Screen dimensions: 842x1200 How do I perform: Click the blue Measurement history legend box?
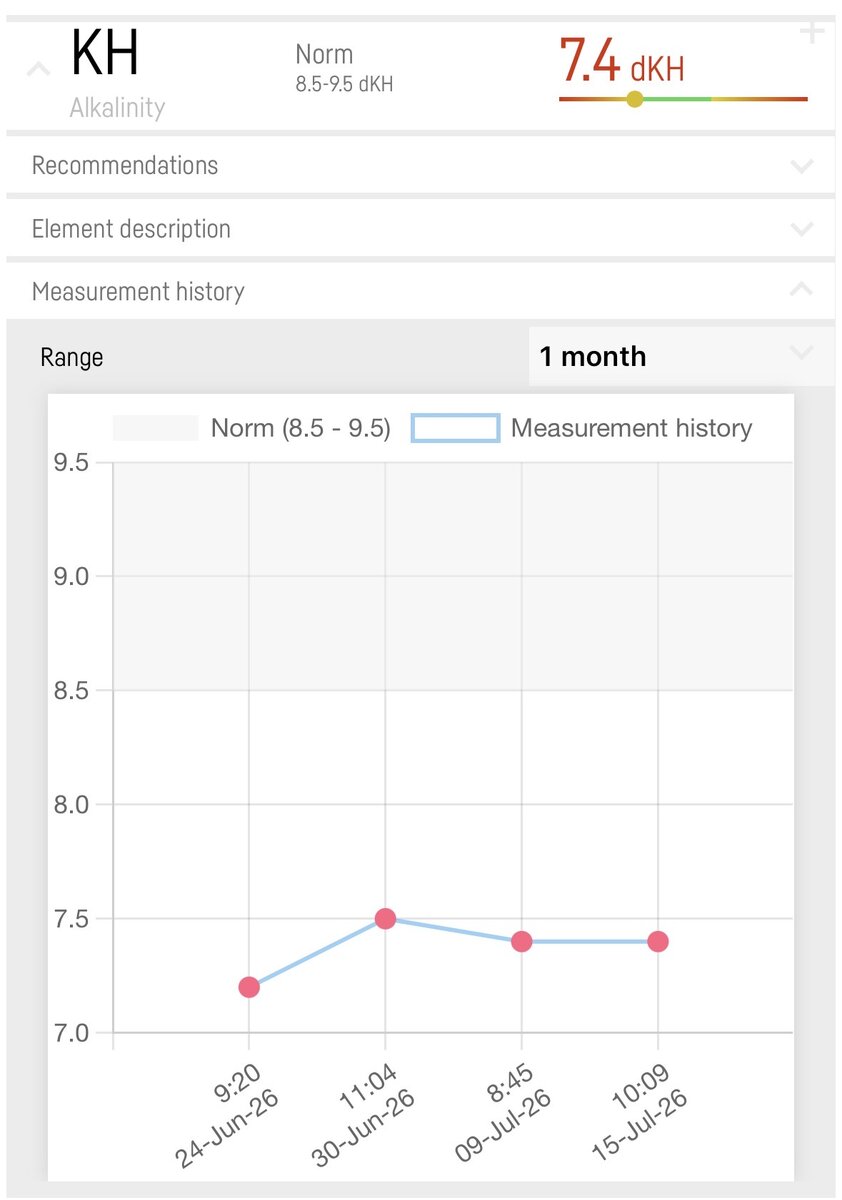(455, 428)
